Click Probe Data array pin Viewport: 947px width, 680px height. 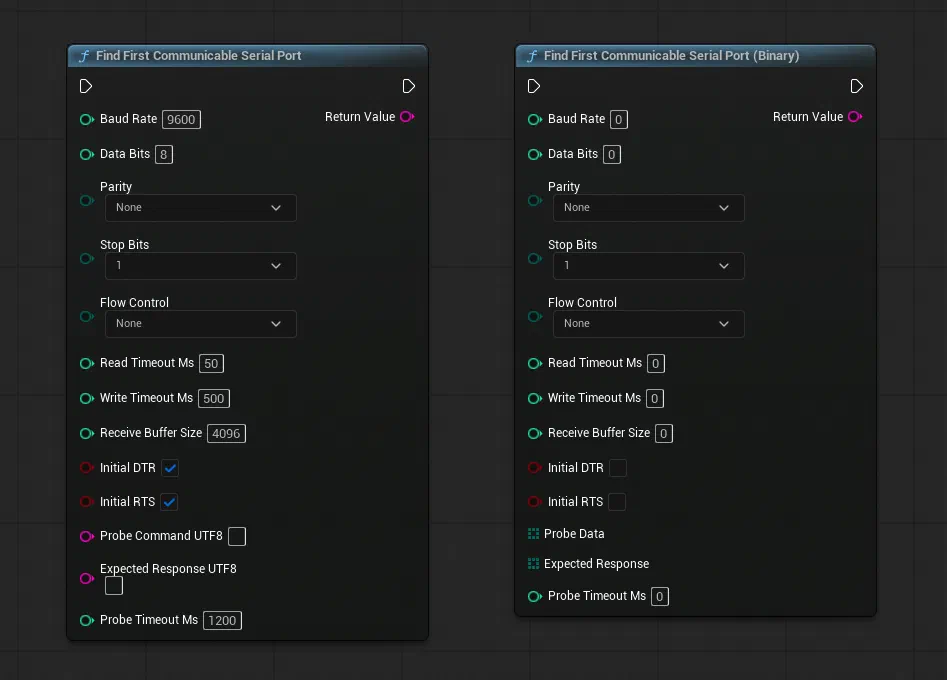533,533
